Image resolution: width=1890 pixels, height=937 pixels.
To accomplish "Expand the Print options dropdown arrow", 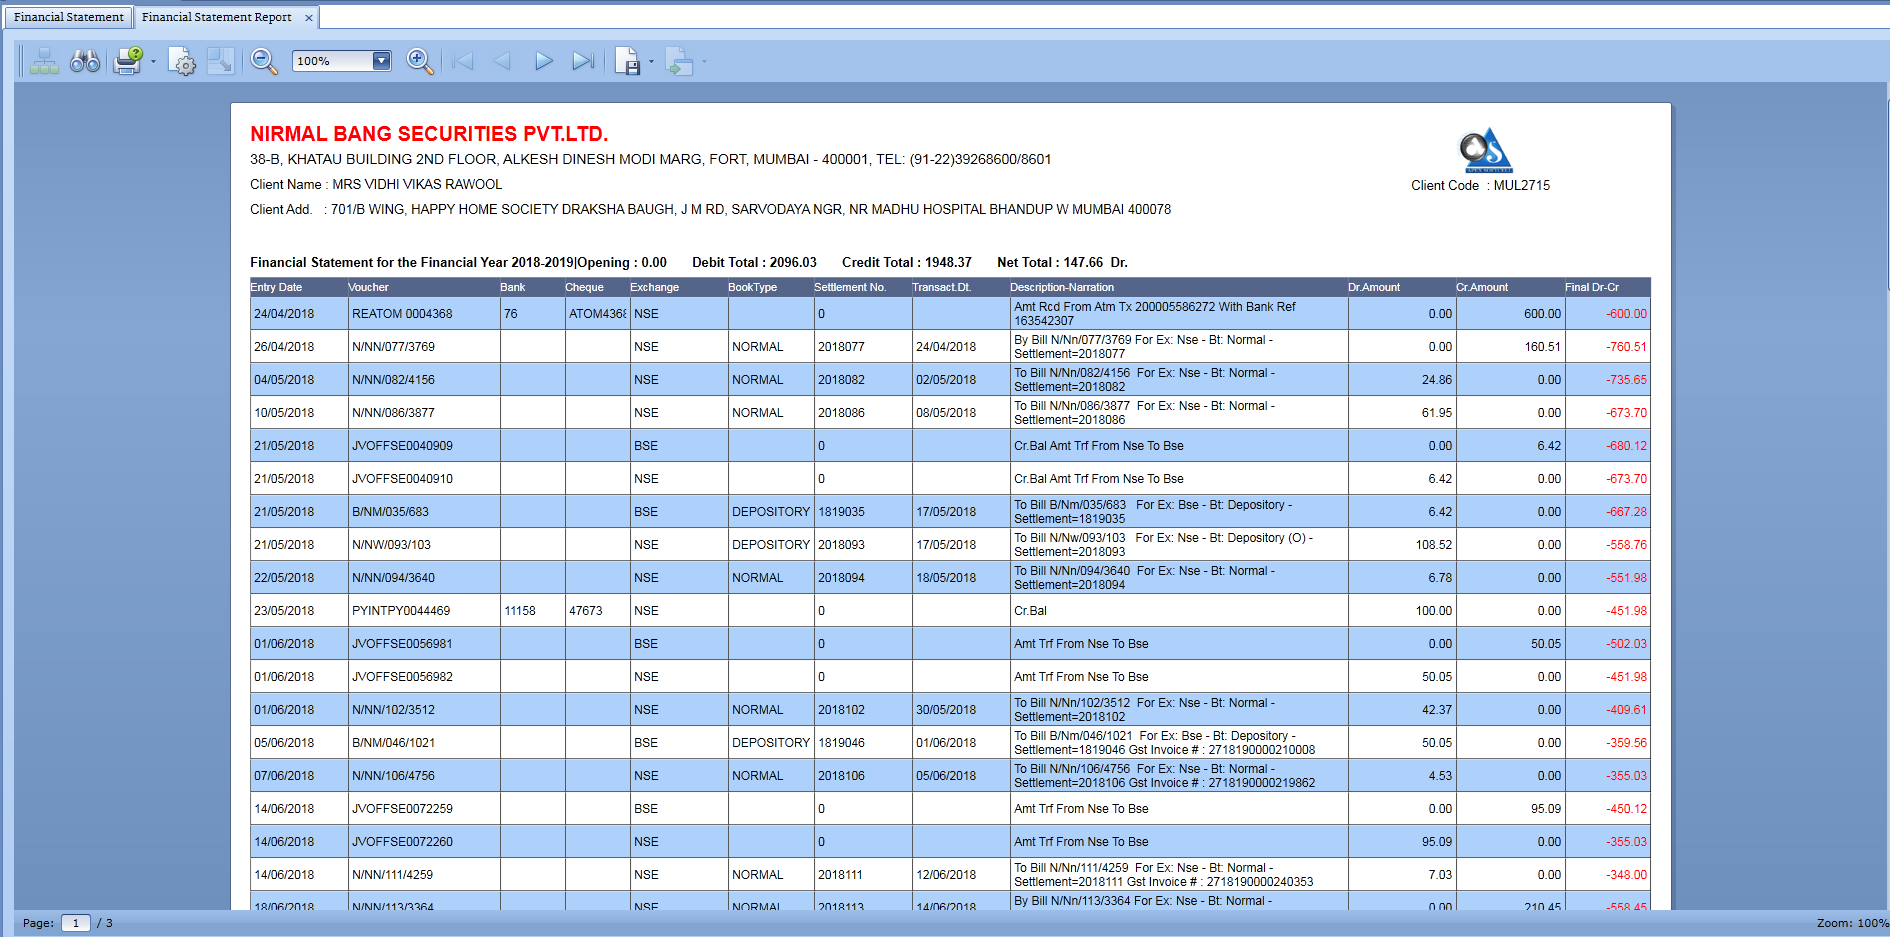I will (x=153, y=62).
